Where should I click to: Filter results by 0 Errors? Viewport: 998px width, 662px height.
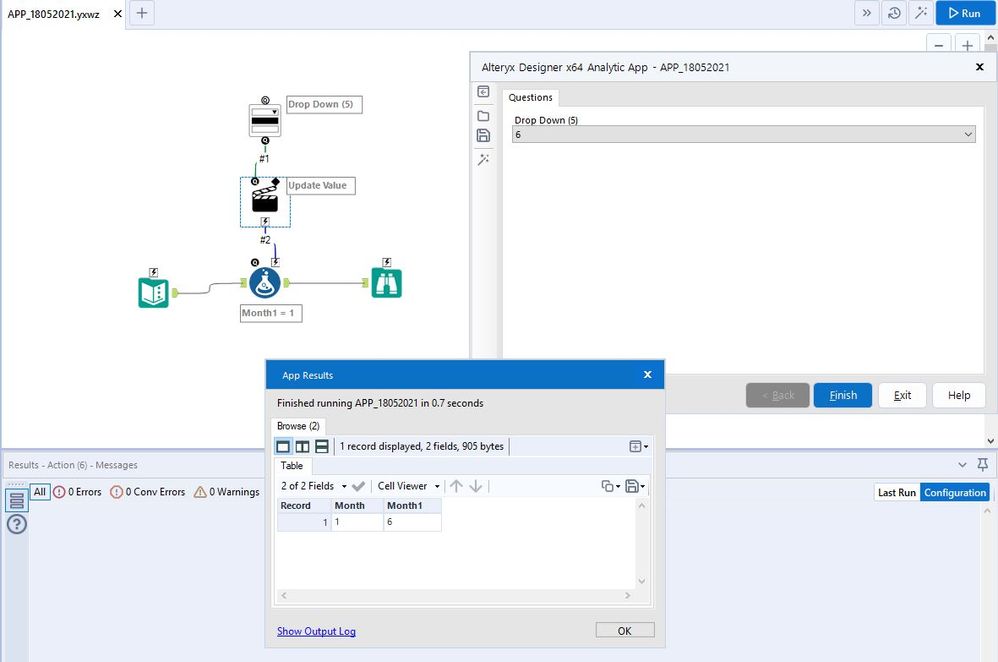click(77, 492)
